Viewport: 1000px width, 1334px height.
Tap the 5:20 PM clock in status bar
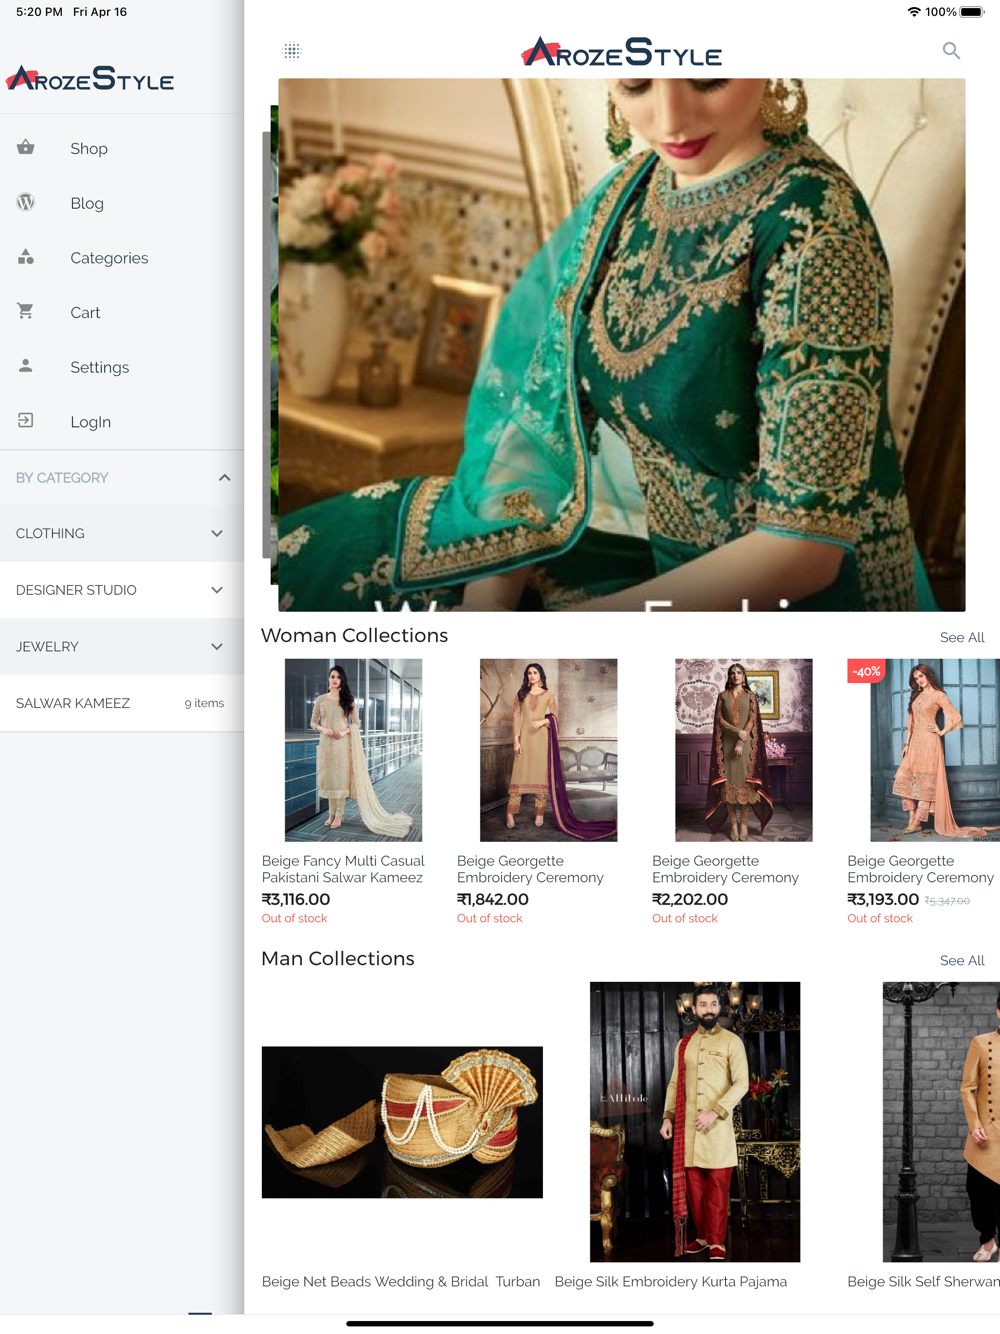[x=39, y=12]
